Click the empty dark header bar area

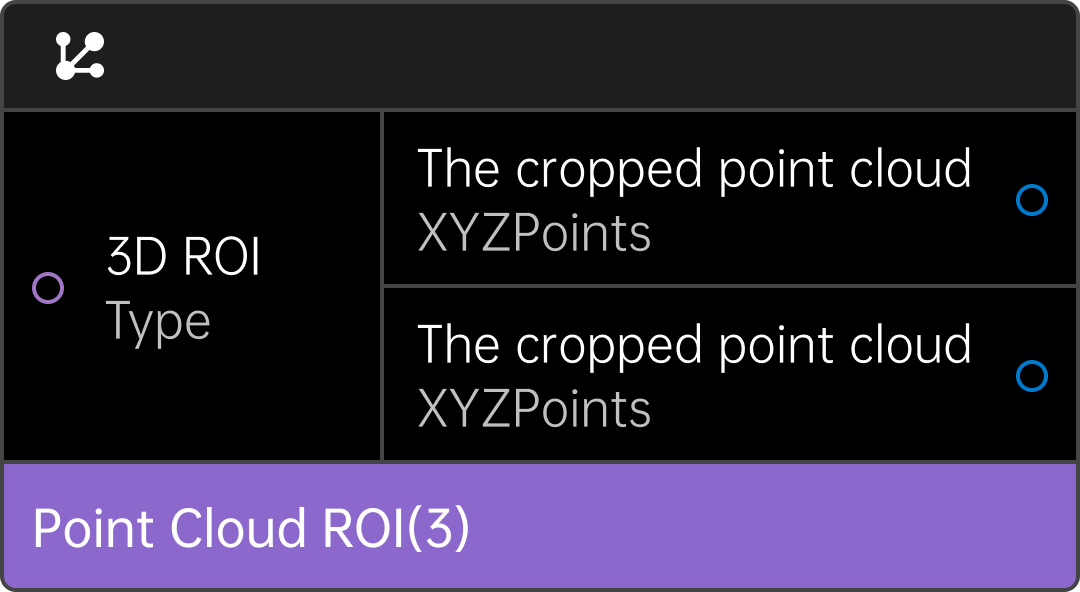coord(600,56)
